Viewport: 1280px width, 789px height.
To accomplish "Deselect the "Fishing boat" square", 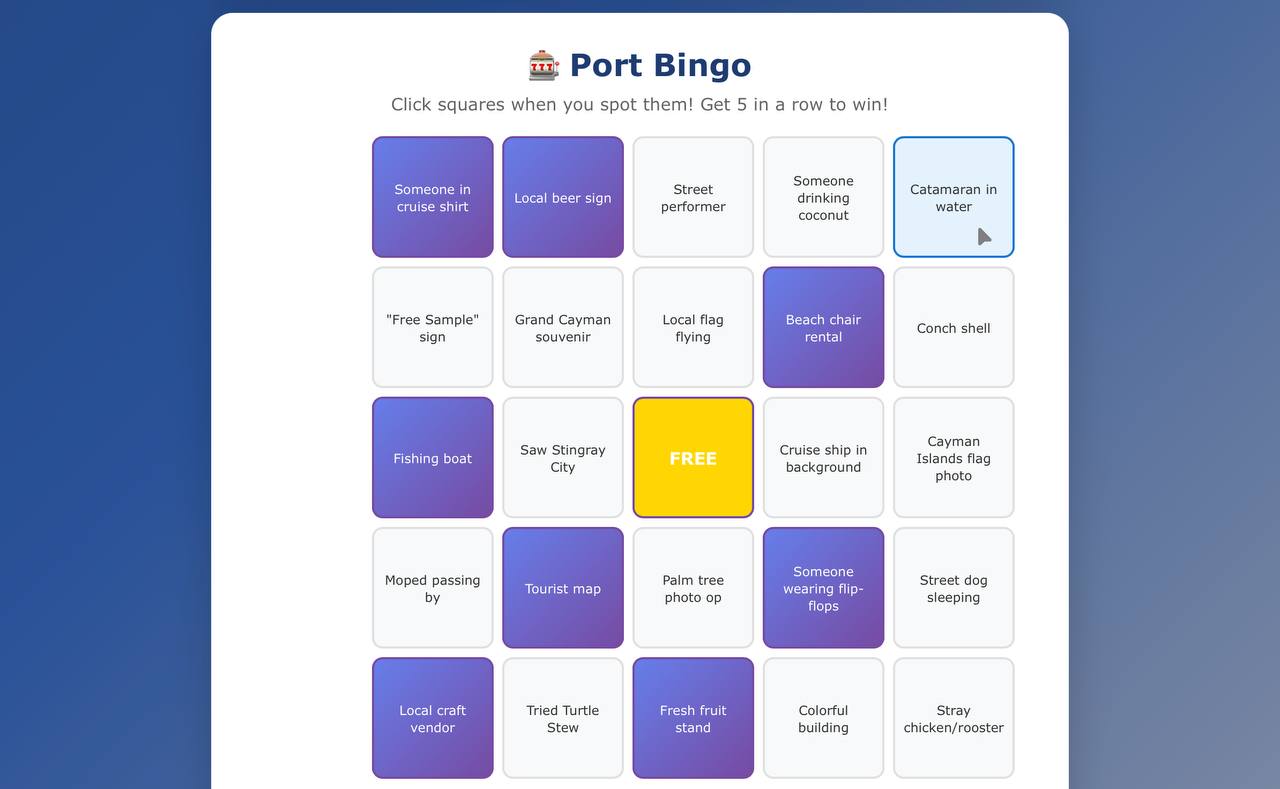I will (432, 457).
